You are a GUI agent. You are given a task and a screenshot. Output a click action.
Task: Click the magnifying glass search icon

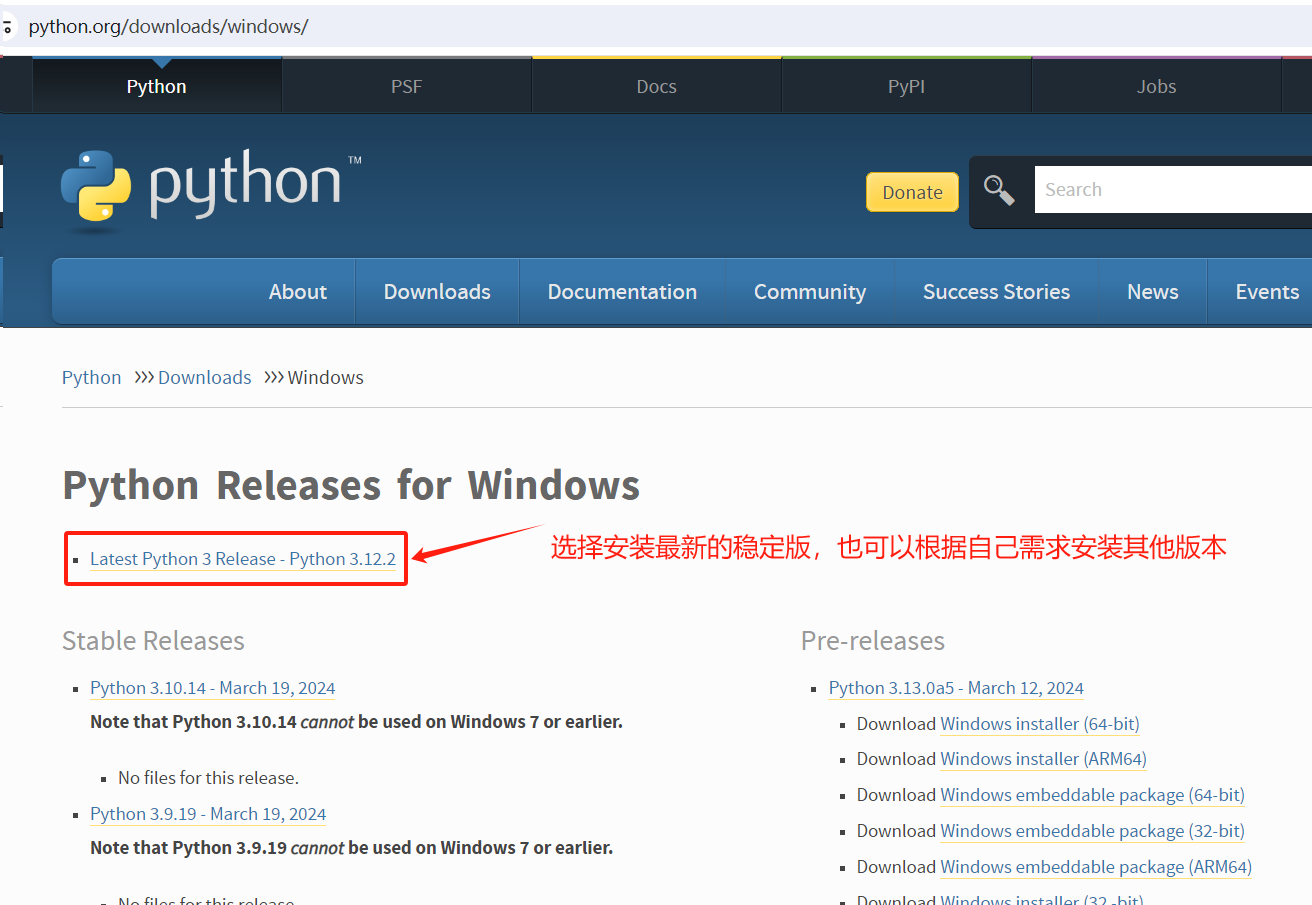pyautogui.click(x=998, y=190)
